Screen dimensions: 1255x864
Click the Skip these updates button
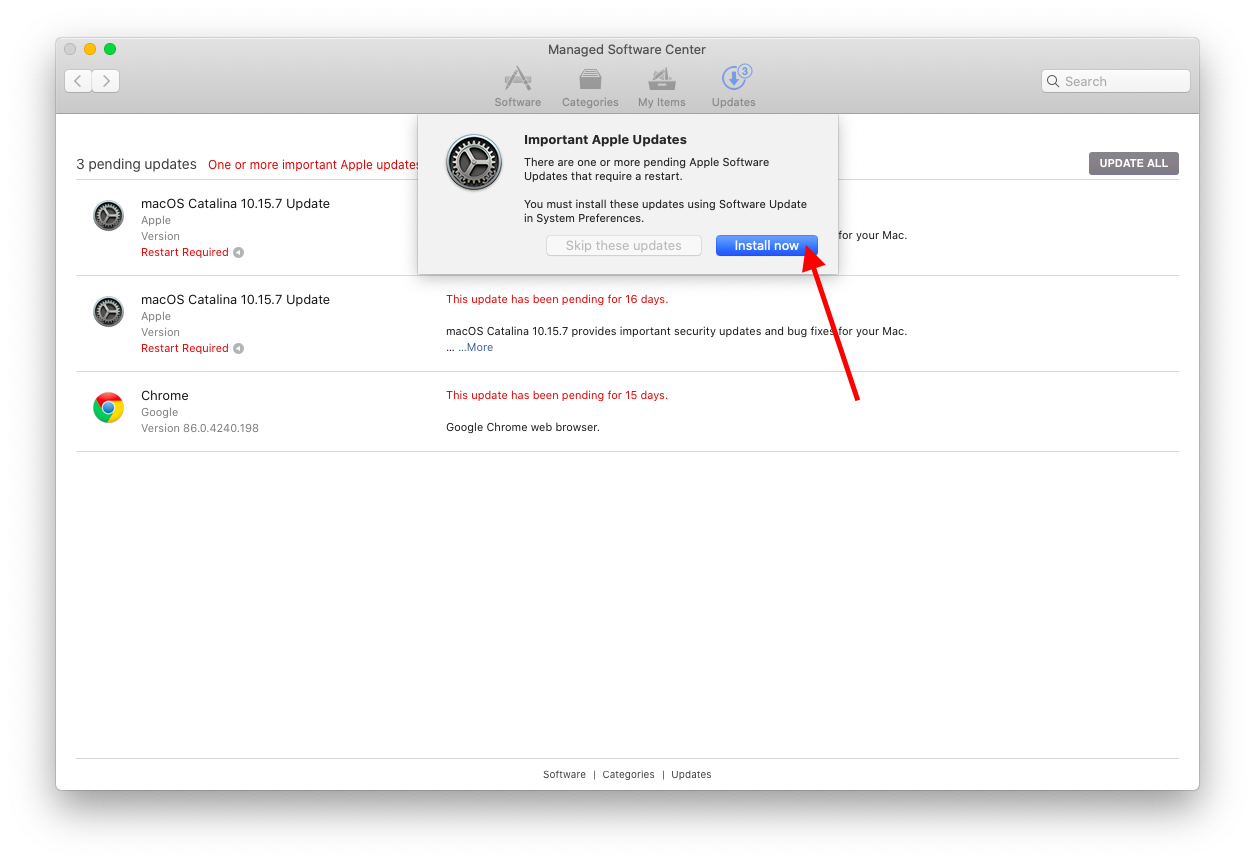pos(623,246)
